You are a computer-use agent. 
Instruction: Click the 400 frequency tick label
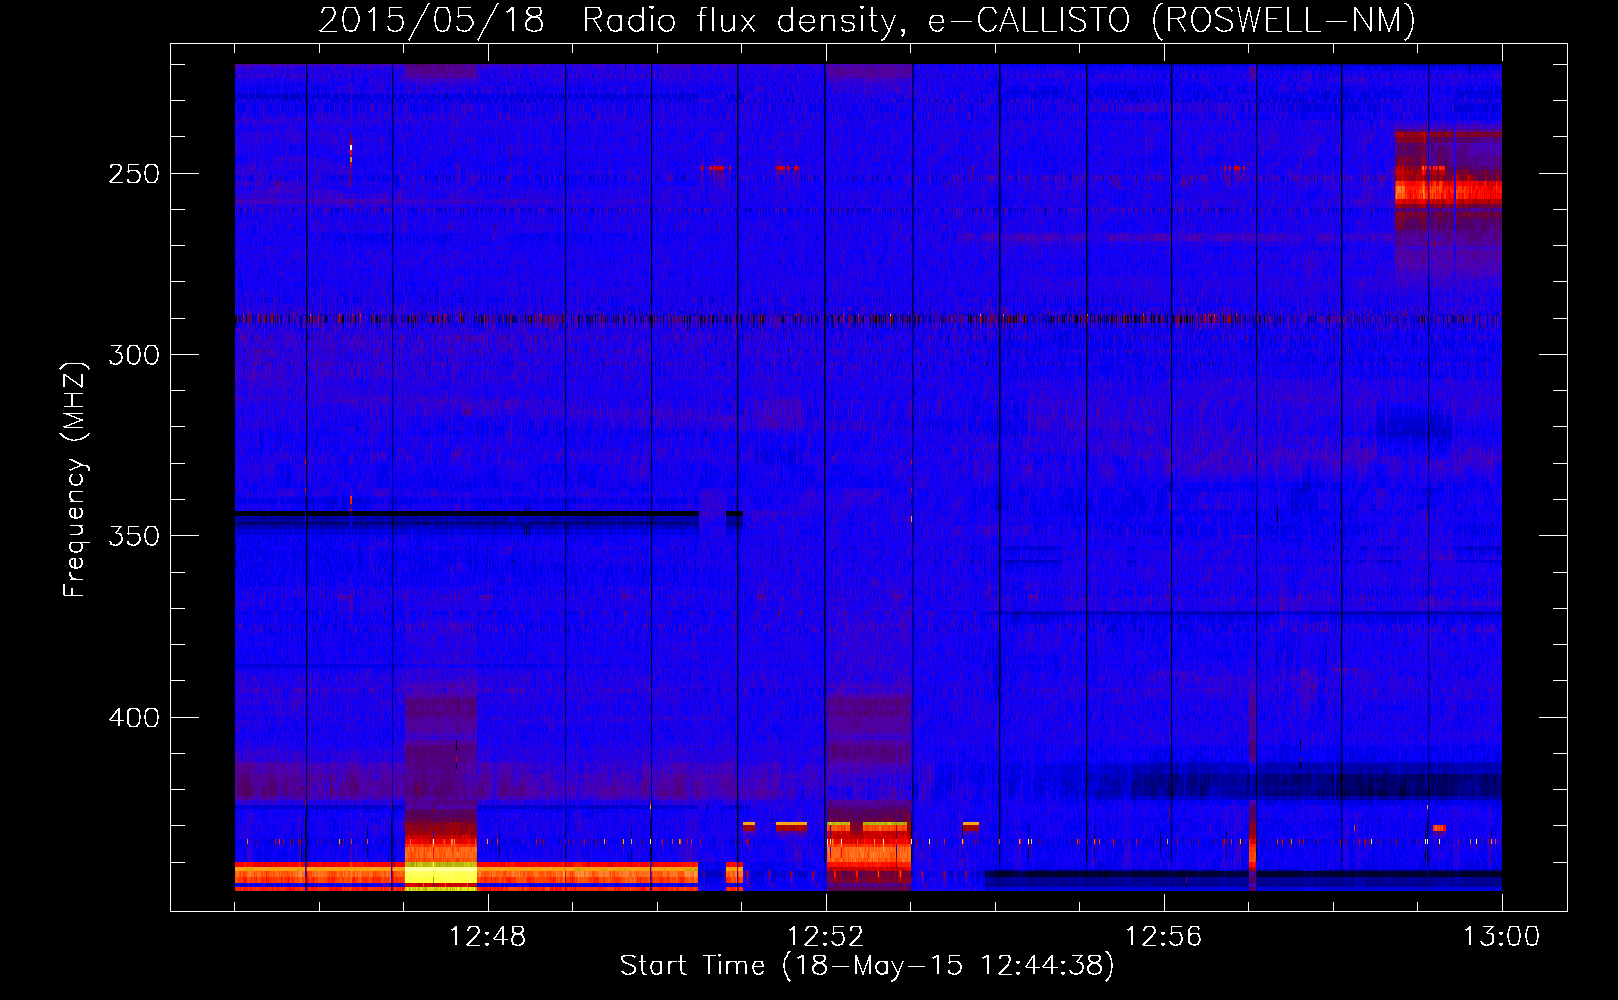(x=134, y=718)
